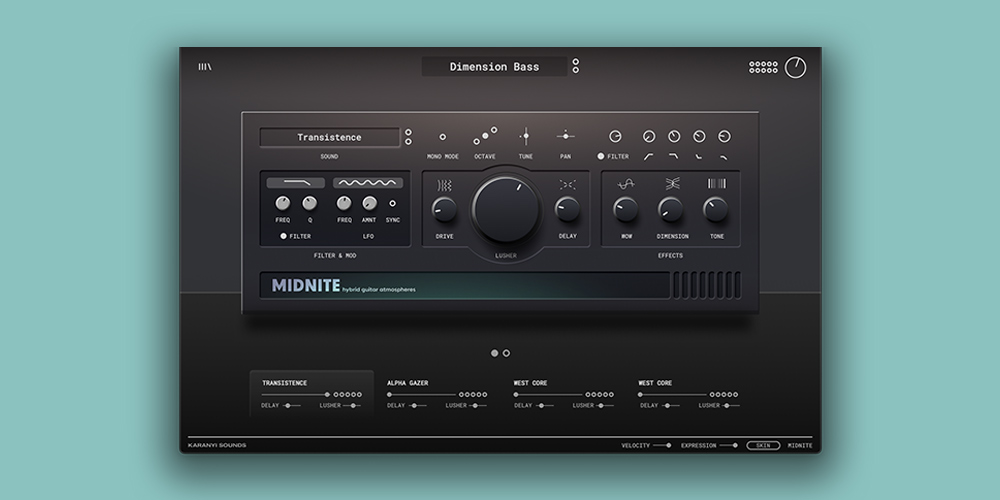Open the preset library icon at top-left

205,67
